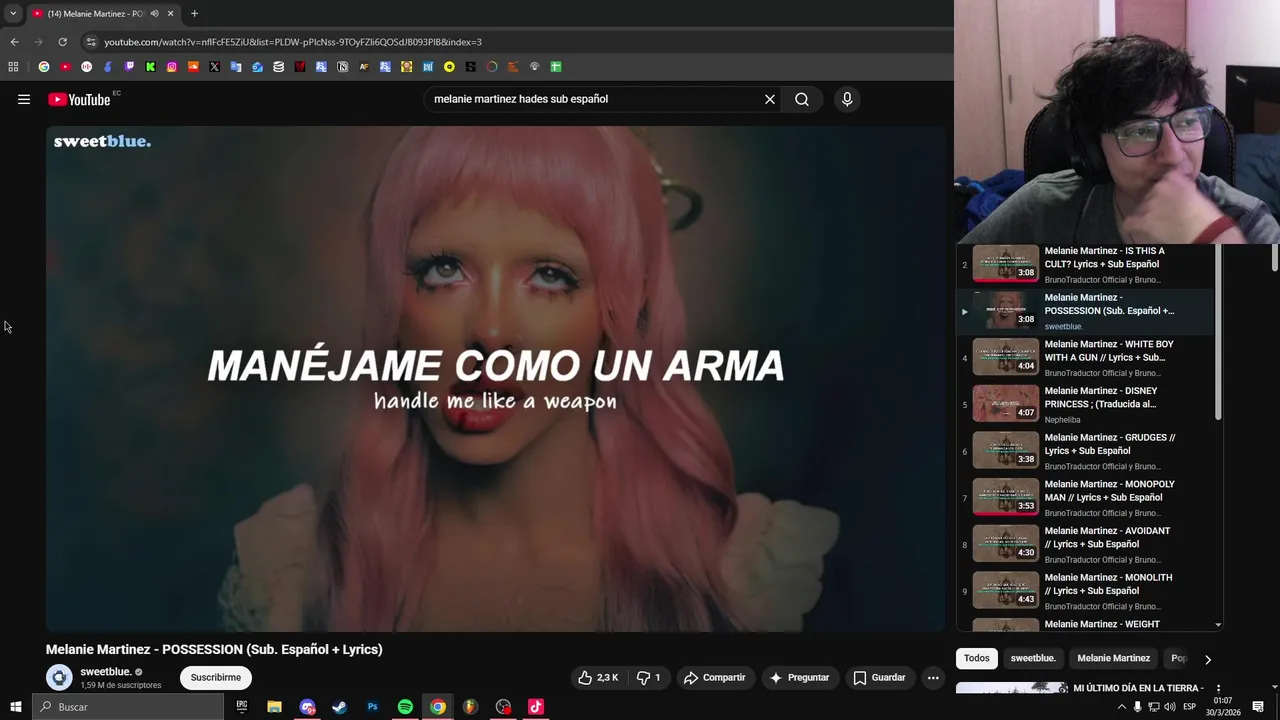Open the three-dot more actions menu

coord(933,677)
